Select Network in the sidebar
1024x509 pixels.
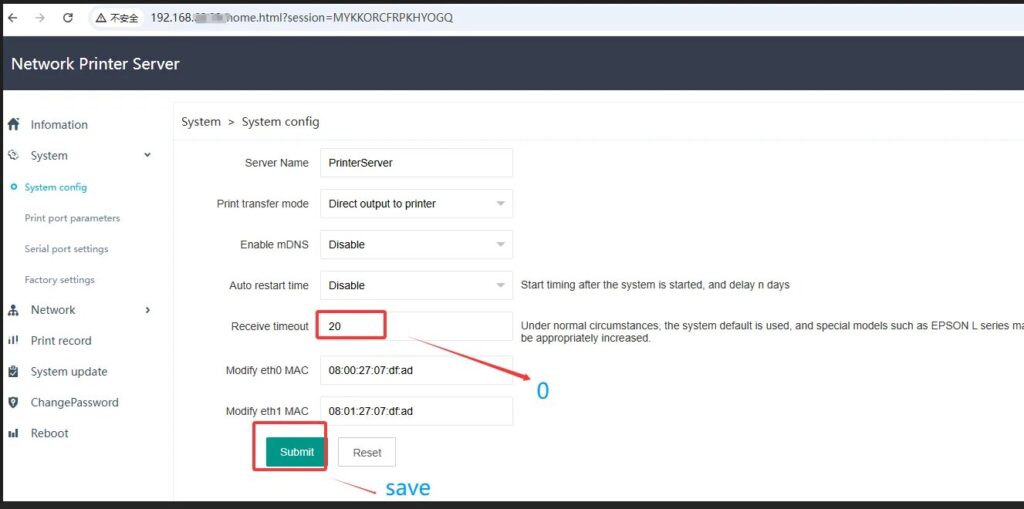(x=53, y=310)
